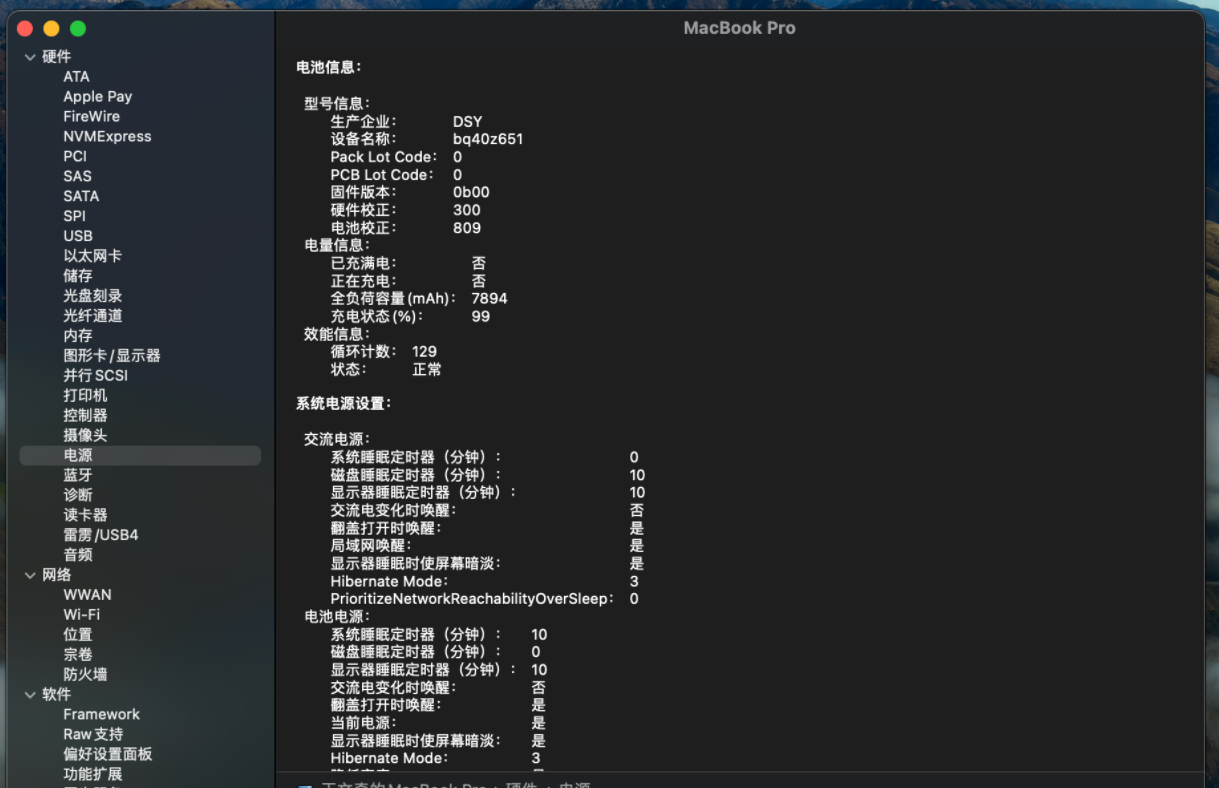Click the 电池校正 value 809
The height and width of the screenshot is (788, 1219).
click(x=466, y=228)
